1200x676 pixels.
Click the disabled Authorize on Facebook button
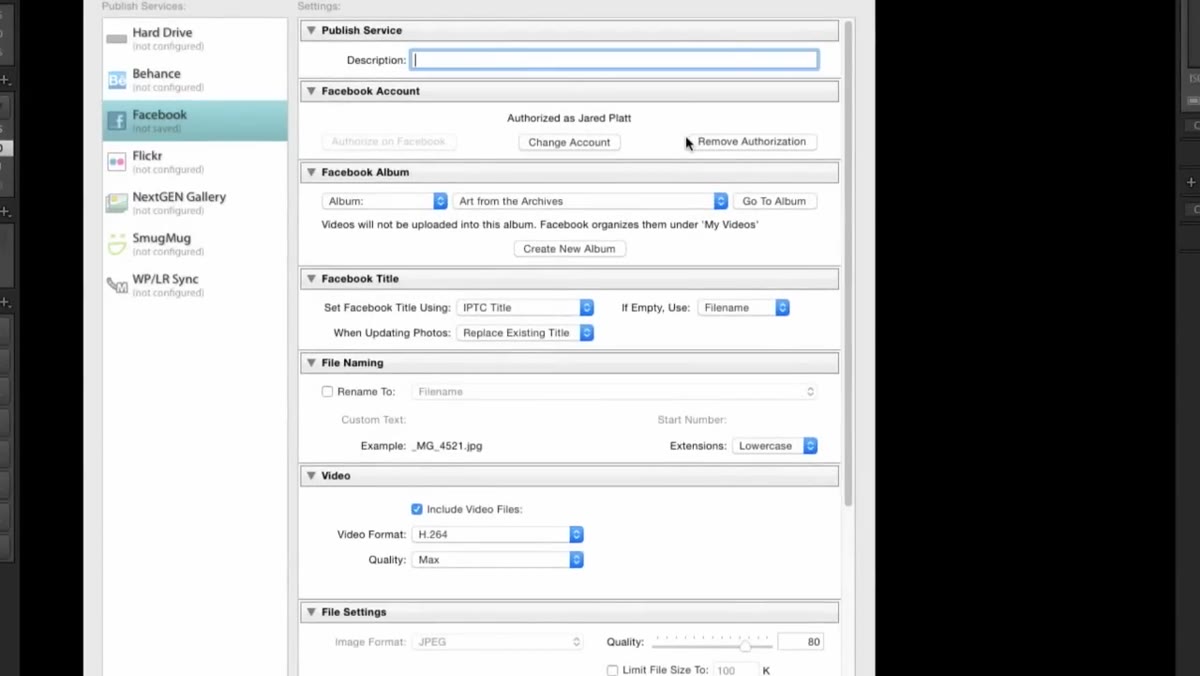point(388,142)
